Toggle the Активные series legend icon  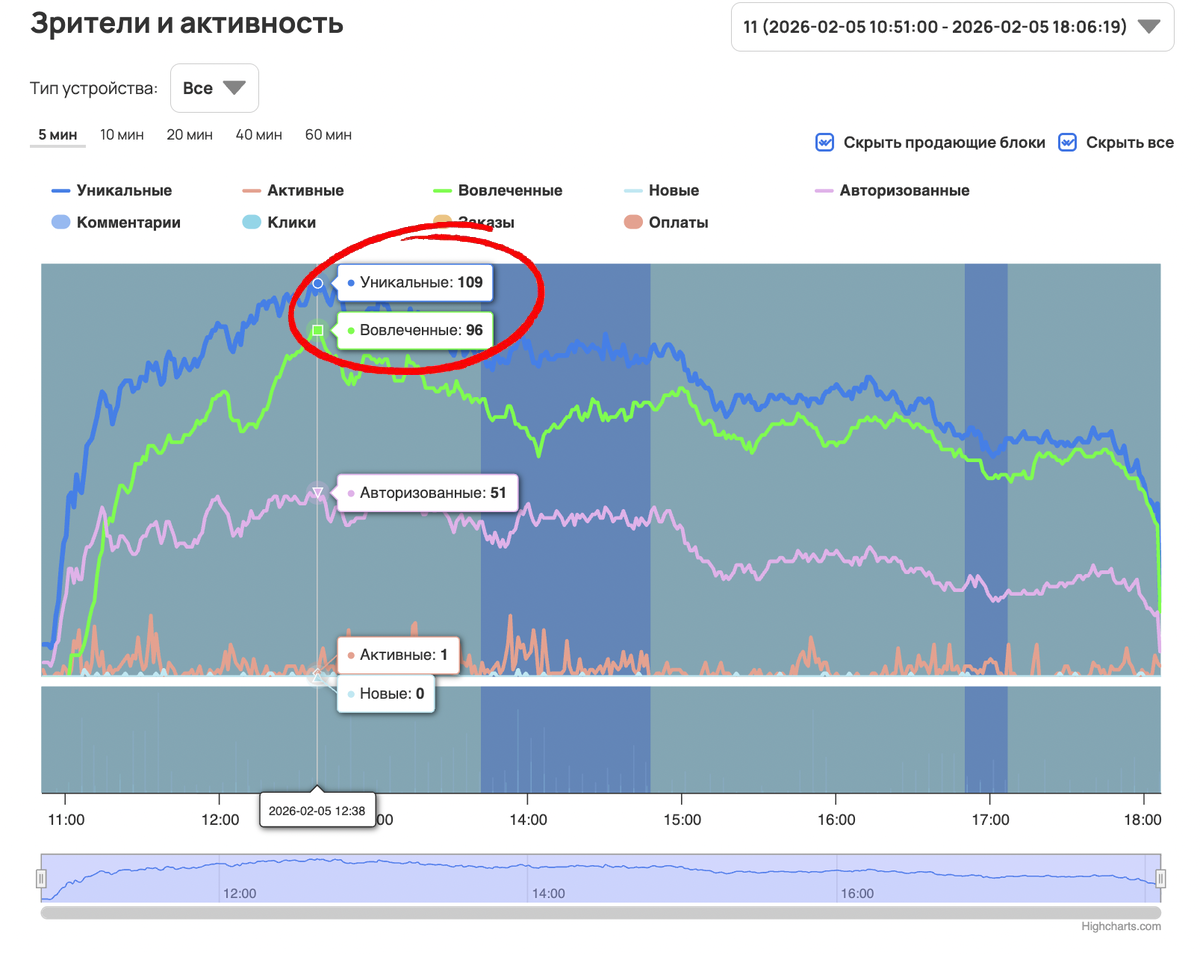pos(252,191)
